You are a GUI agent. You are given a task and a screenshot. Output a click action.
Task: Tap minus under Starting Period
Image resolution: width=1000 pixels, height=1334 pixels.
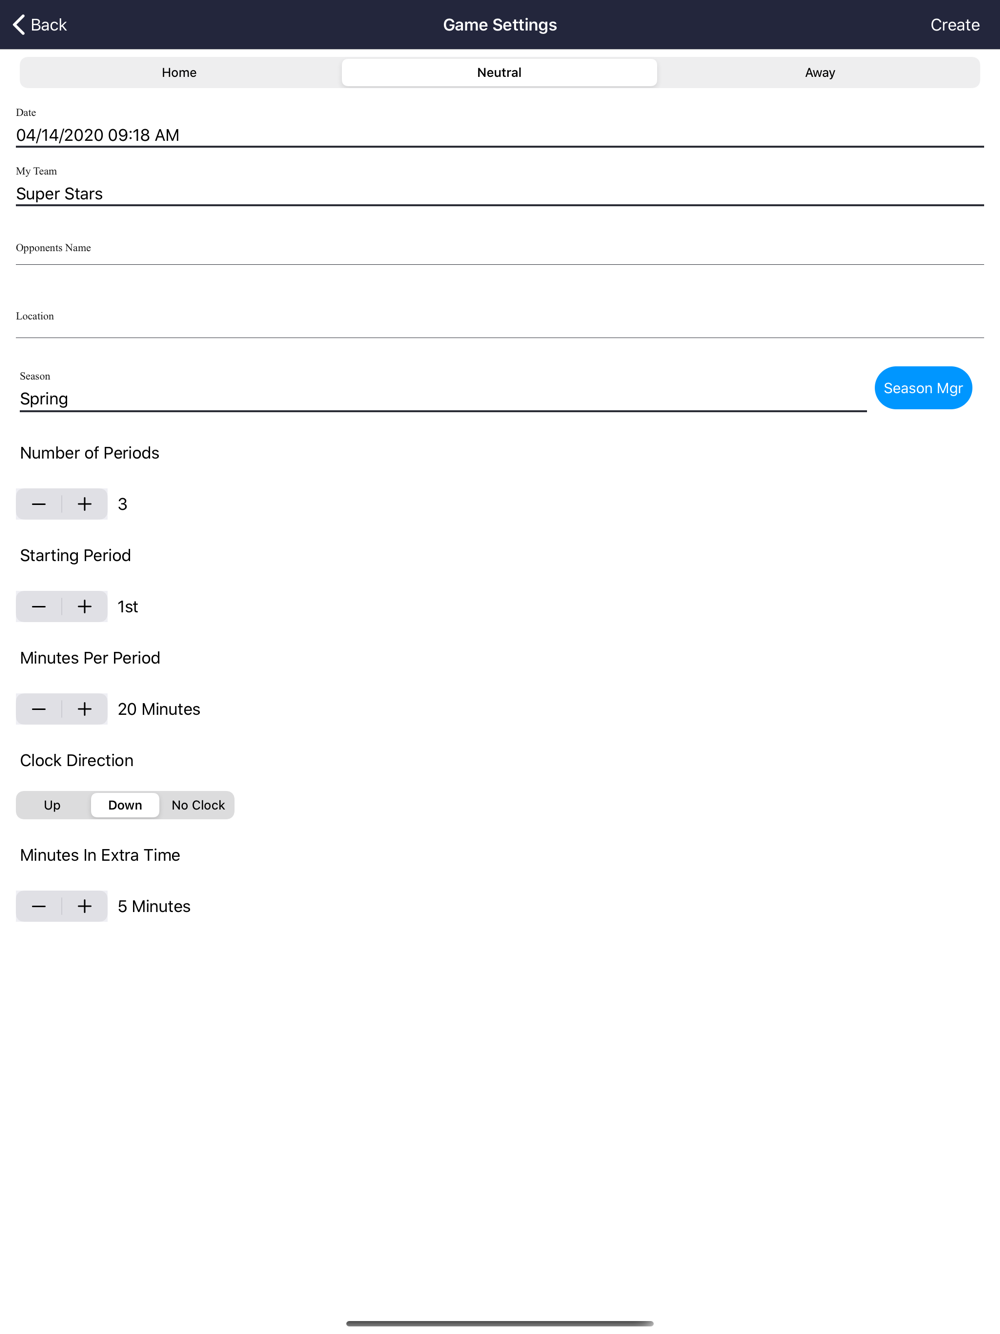pyautogui.click(x=39, y=607)
